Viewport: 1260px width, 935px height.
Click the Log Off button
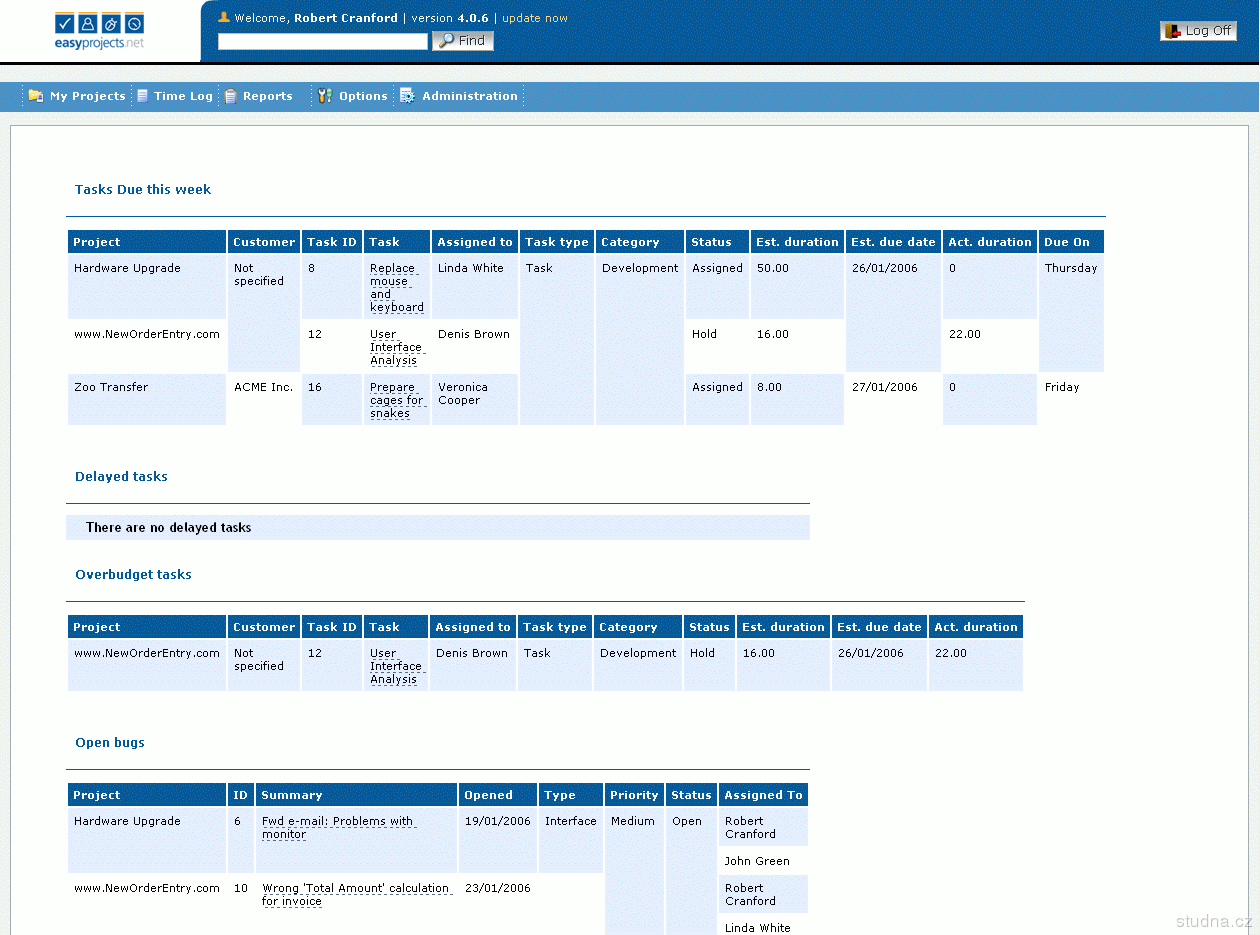1199,31
